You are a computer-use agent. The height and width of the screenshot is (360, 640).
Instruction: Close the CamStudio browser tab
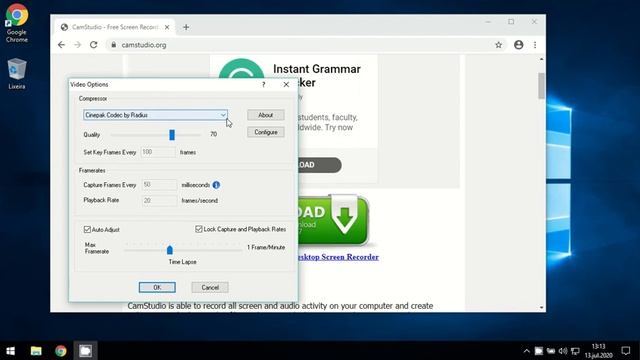click(x=167, y=27)
